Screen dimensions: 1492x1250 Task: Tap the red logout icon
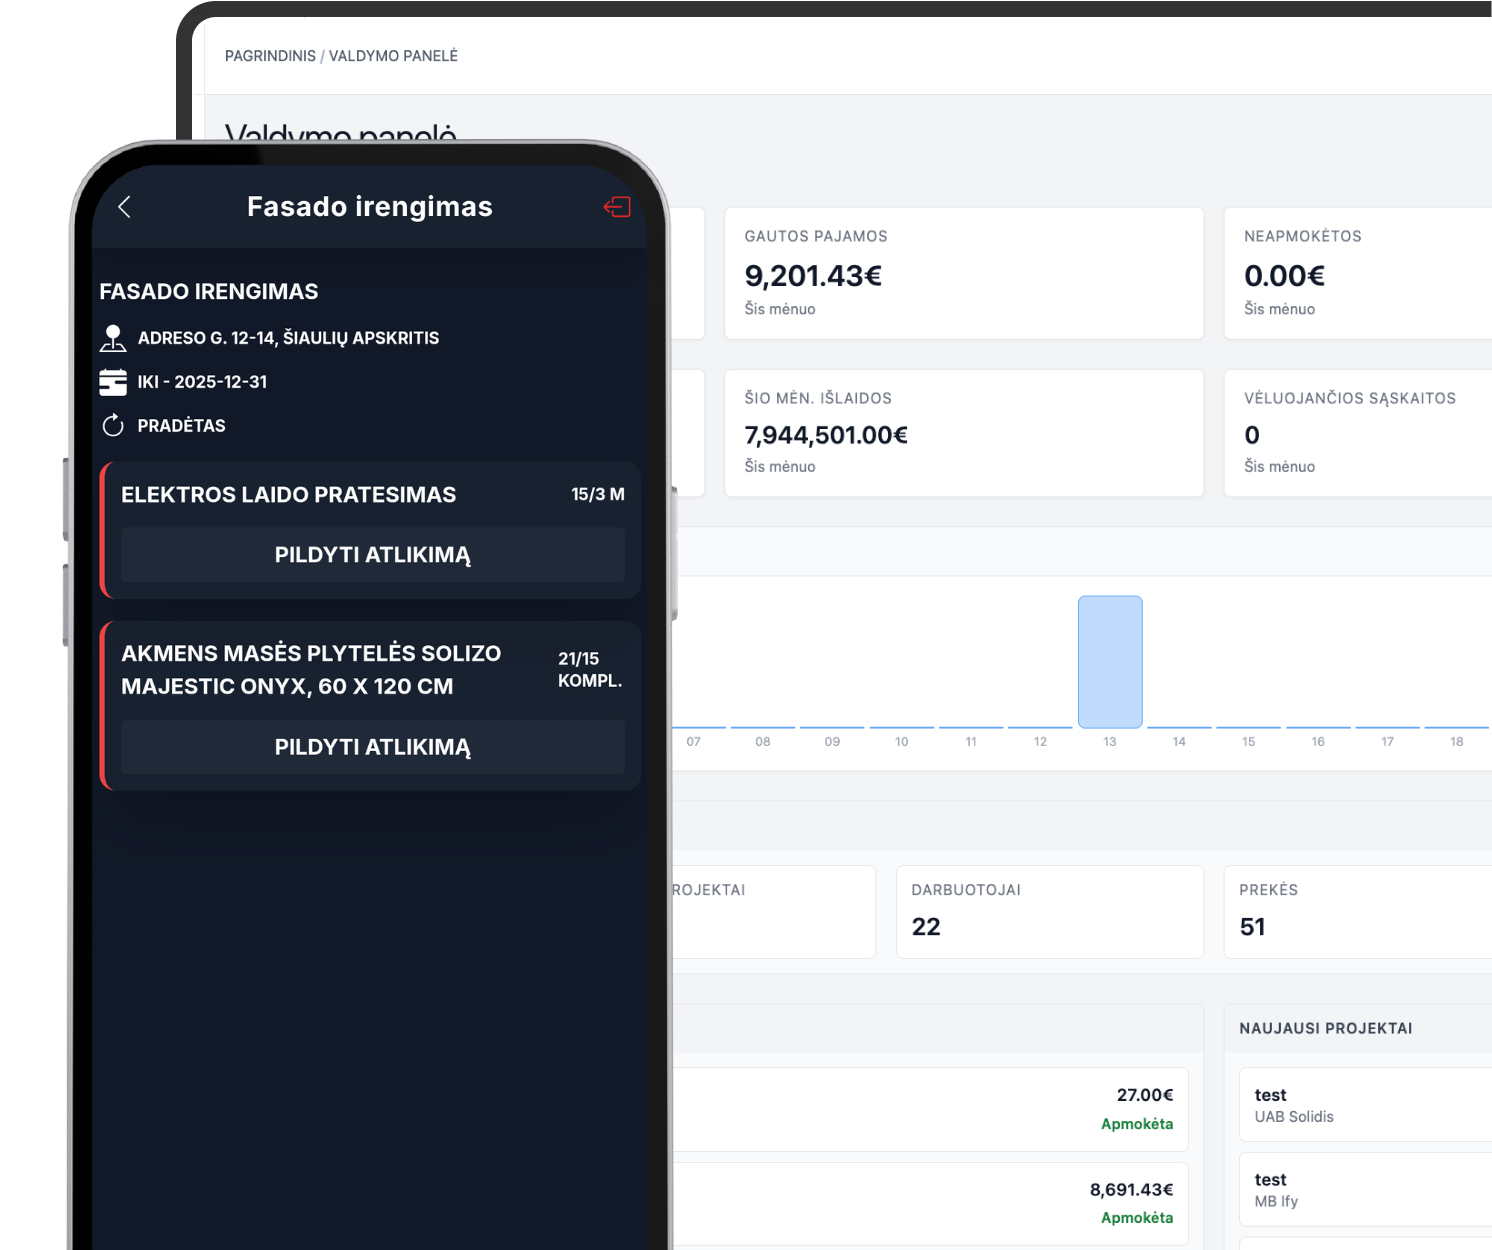pos(617,207)
